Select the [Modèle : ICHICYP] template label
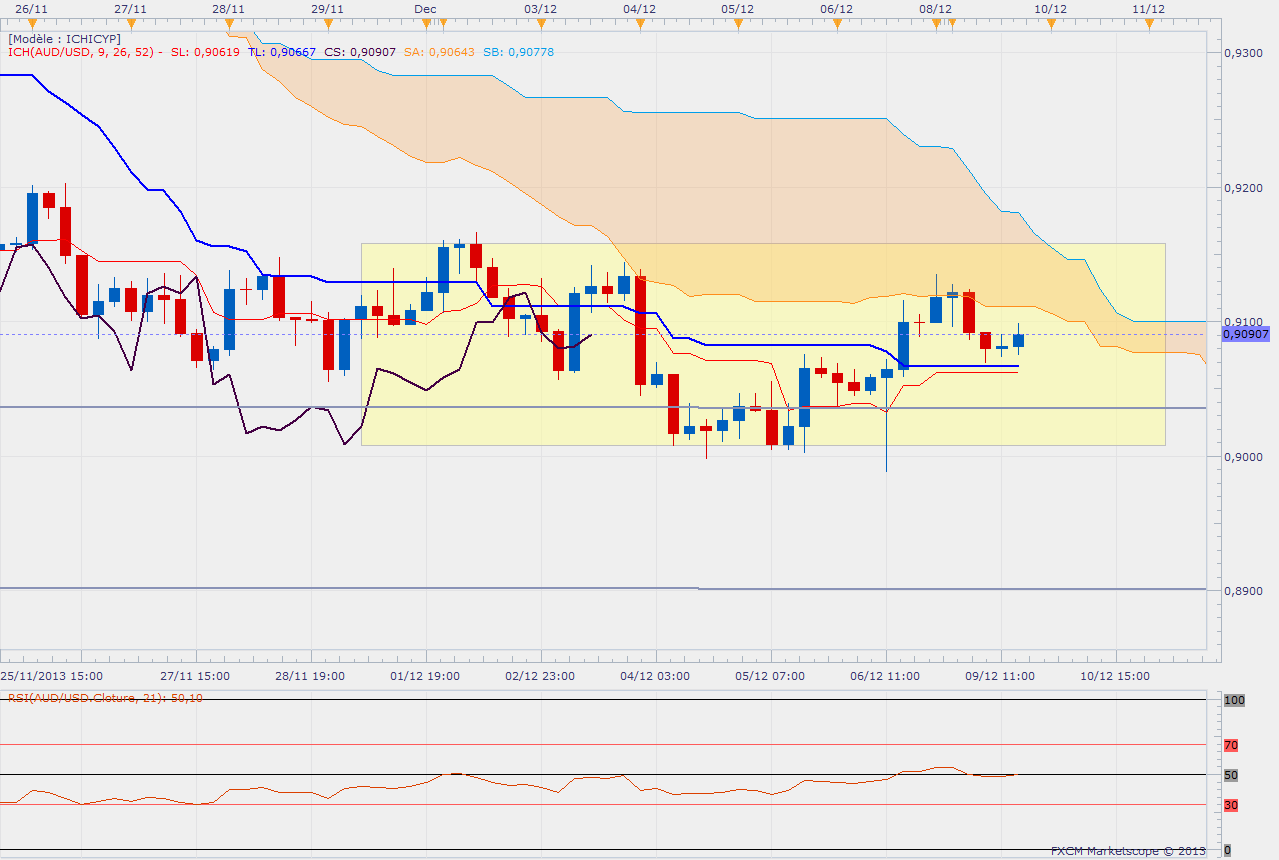Viewport: 1279px width, 860px height. click(64, 38)
